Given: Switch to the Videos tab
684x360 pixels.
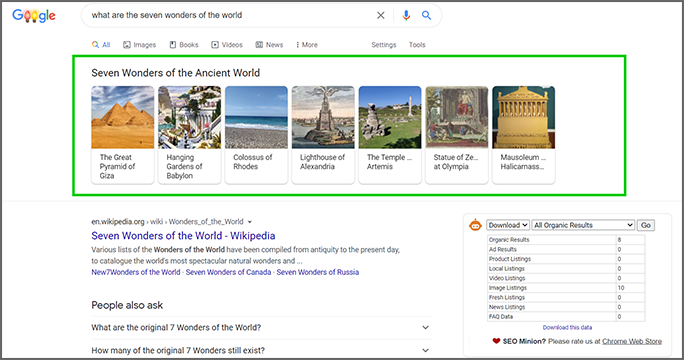Looking at the screenshot, I should (x=227, y=45).
